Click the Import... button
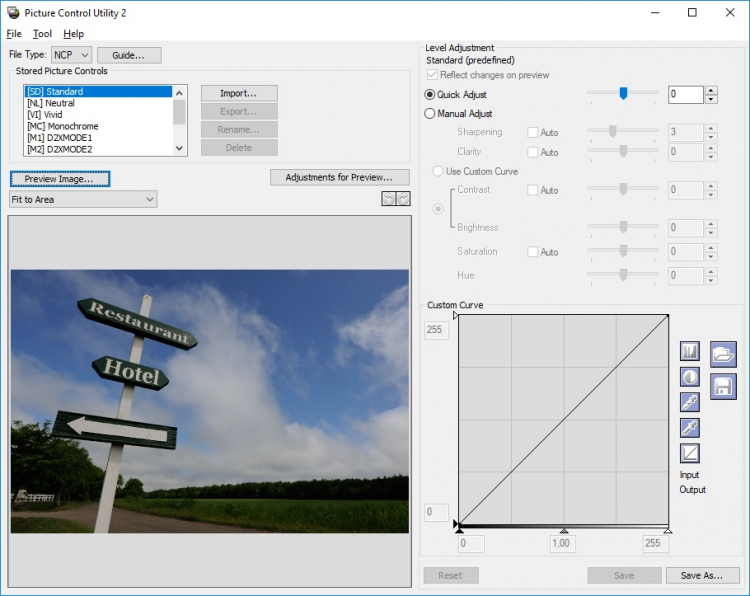 click(239, 93)
